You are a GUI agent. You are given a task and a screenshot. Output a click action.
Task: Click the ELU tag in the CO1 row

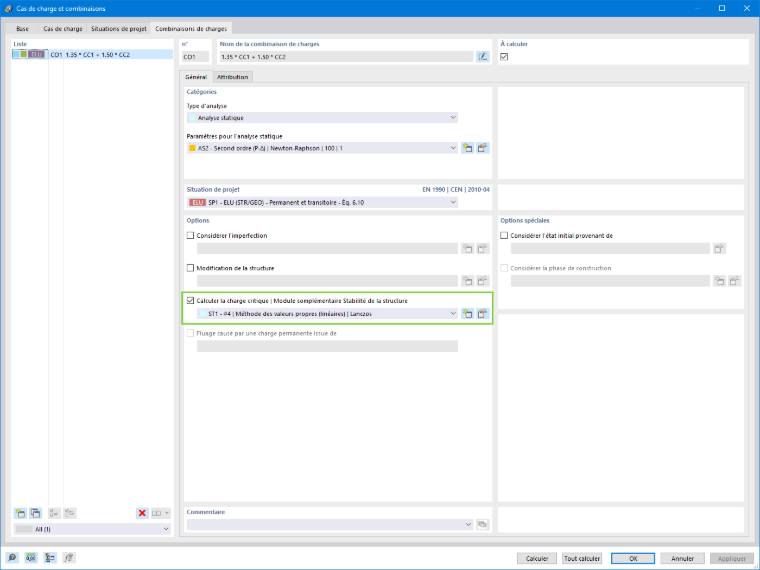(x=37, y=54)
